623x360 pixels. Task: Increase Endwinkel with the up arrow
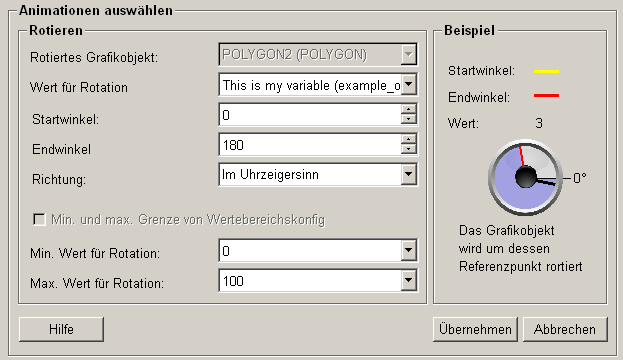tap(408, 139)
